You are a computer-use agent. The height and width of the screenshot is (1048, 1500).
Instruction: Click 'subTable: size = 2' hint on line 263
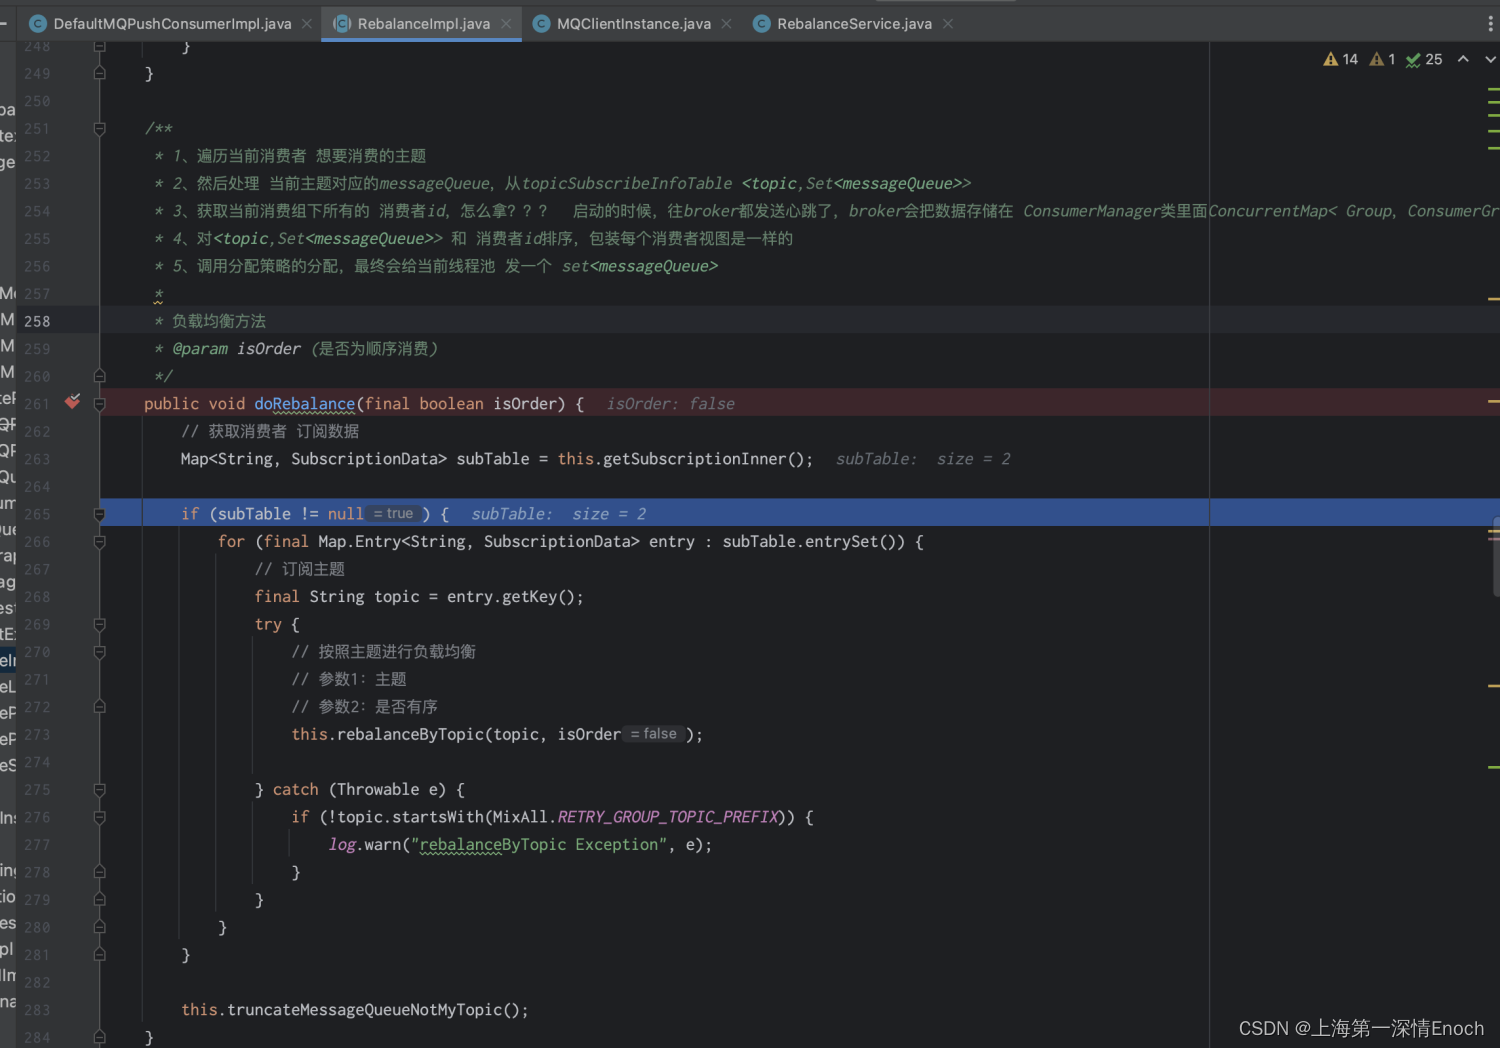tap(923, 459)
